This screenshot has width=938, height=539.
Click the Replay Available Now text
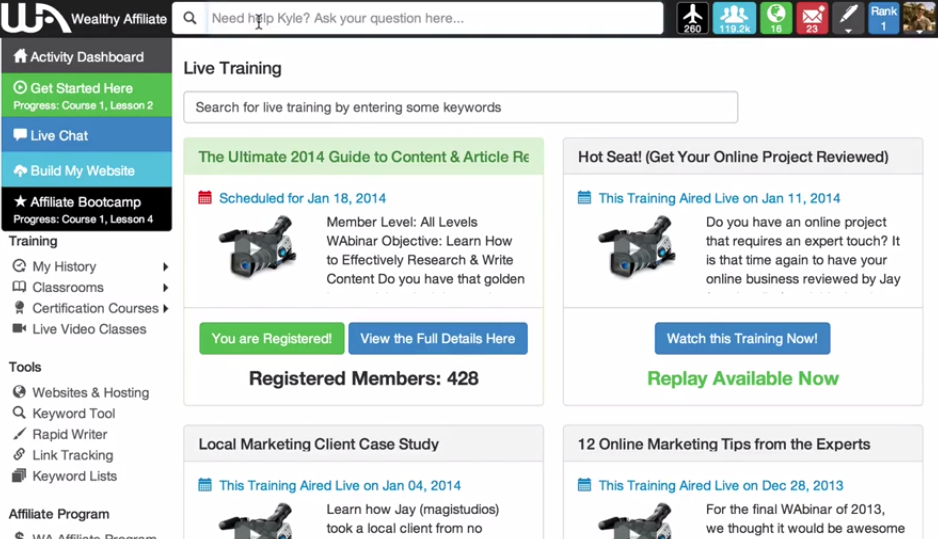point(743,378)
